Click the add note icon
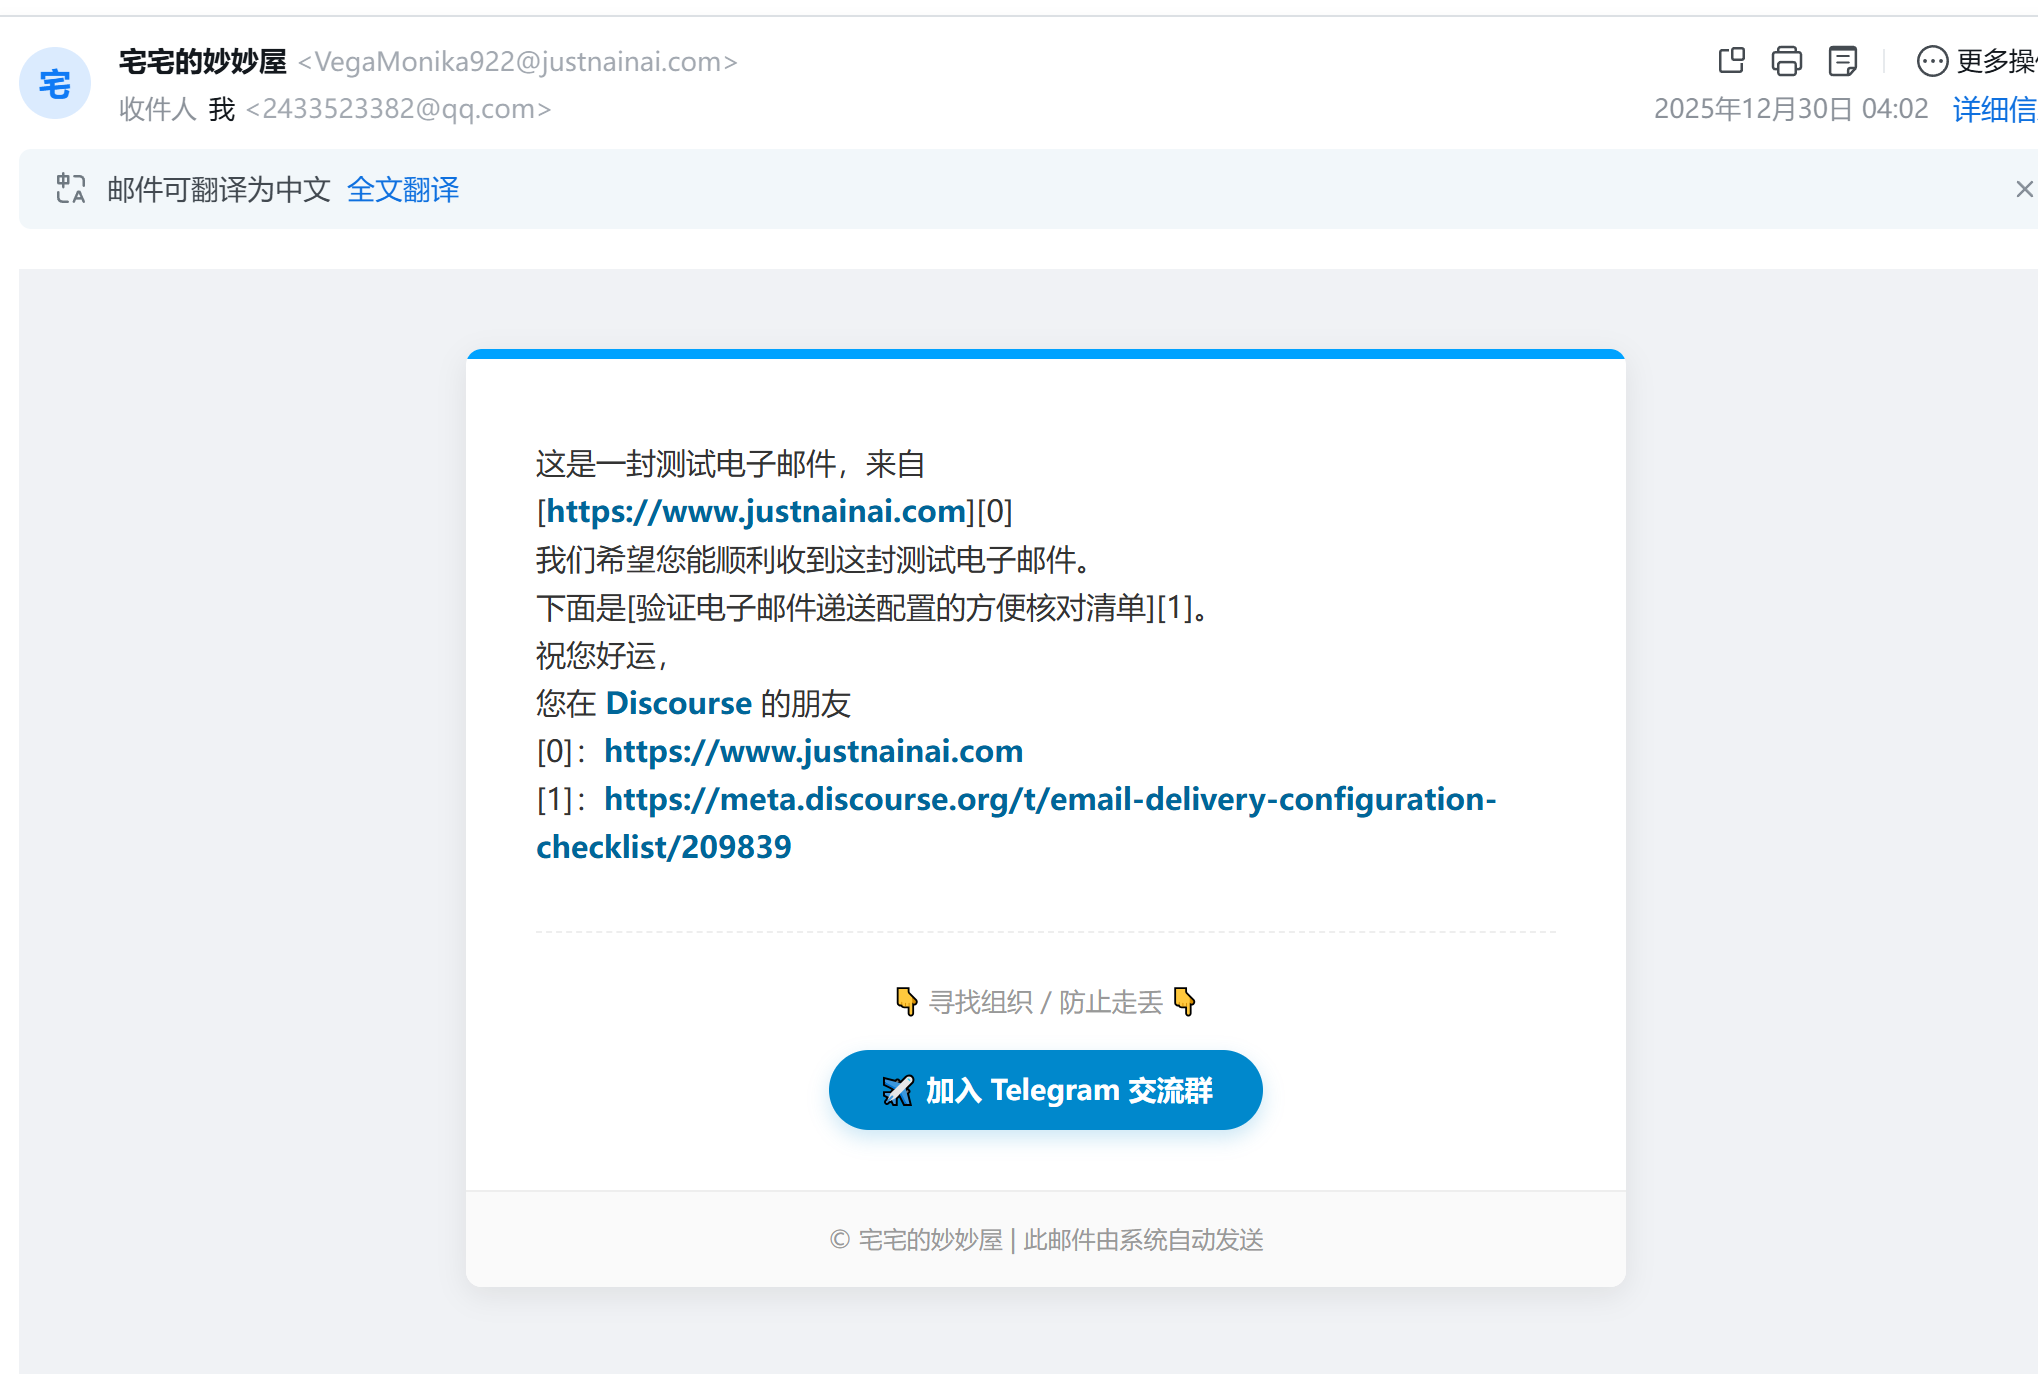 1842,61
